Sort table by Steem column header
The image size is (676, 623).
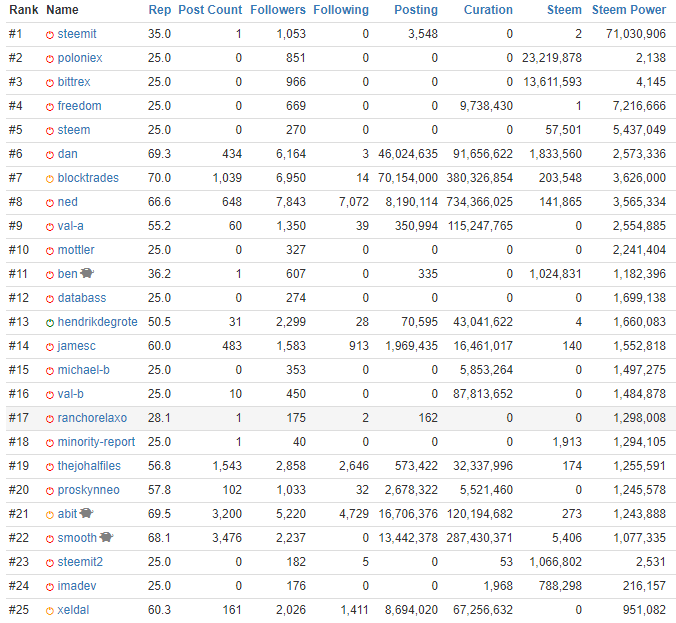[564, 10]
